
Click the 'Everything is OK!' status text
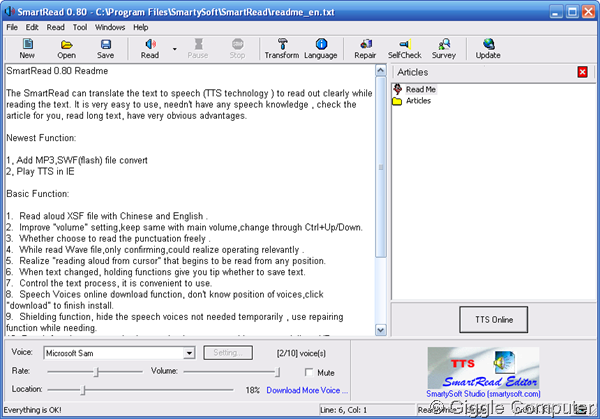[x=33, y=410]
